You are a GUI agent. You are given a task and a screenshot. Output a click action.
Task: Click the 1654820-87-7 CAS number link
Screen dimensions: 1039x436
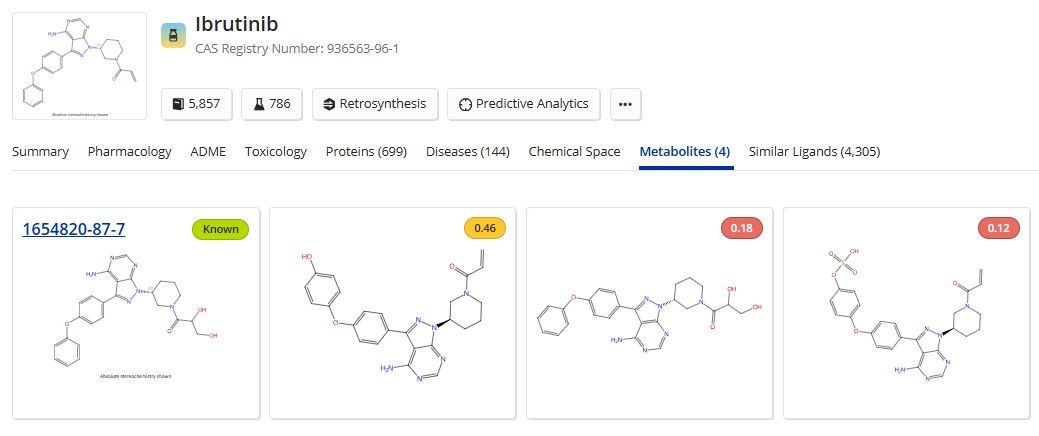click(x=73, y=229)
